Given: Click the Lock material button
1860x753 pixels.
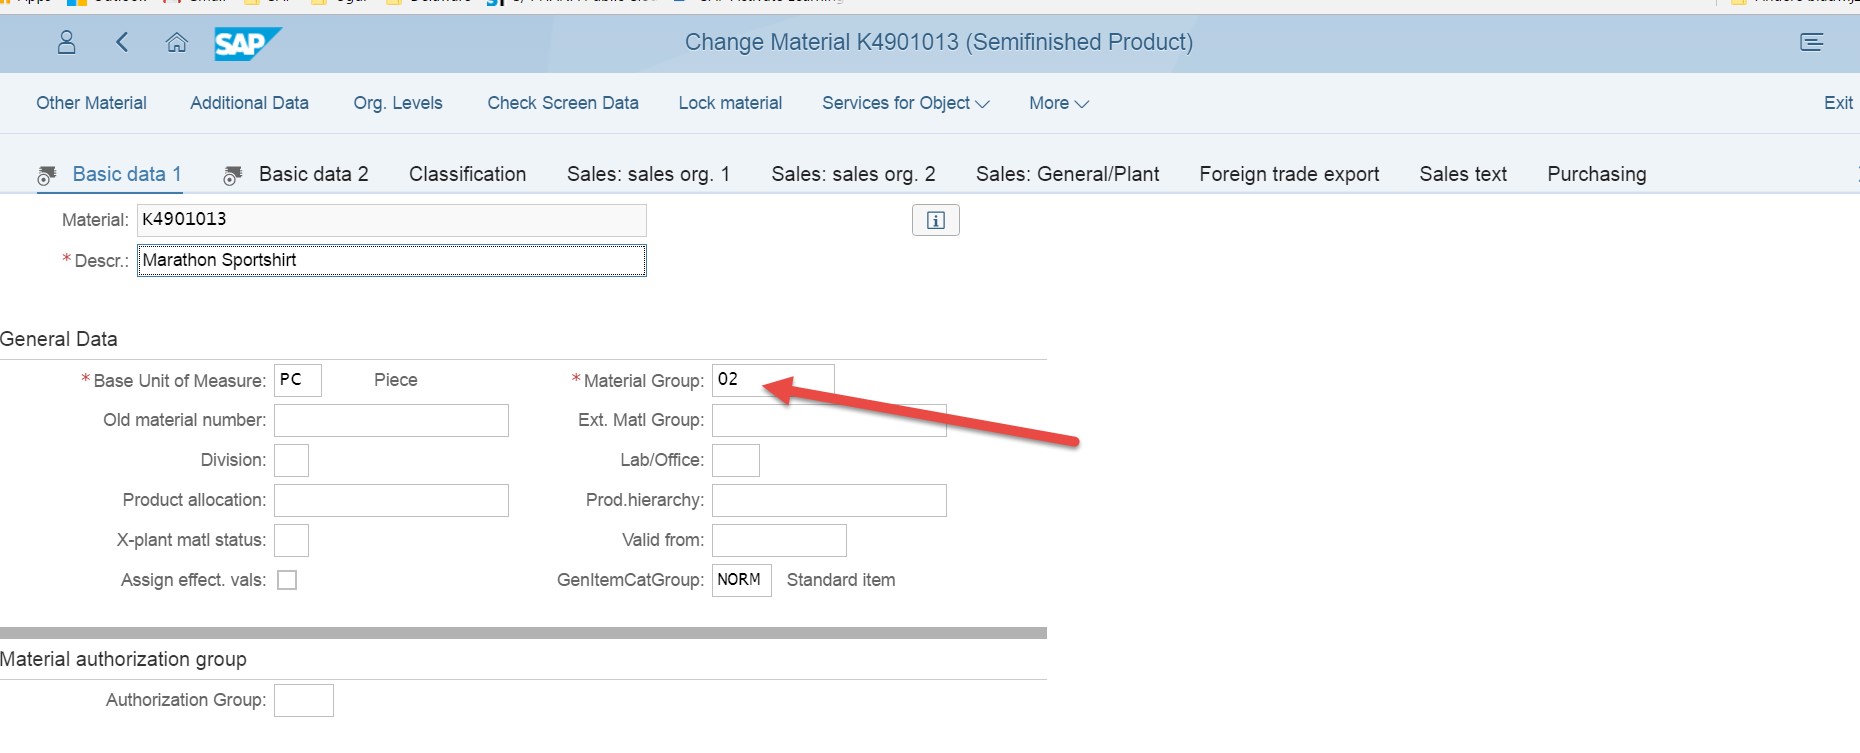Looking at the screenshot, I should [730, 103].
